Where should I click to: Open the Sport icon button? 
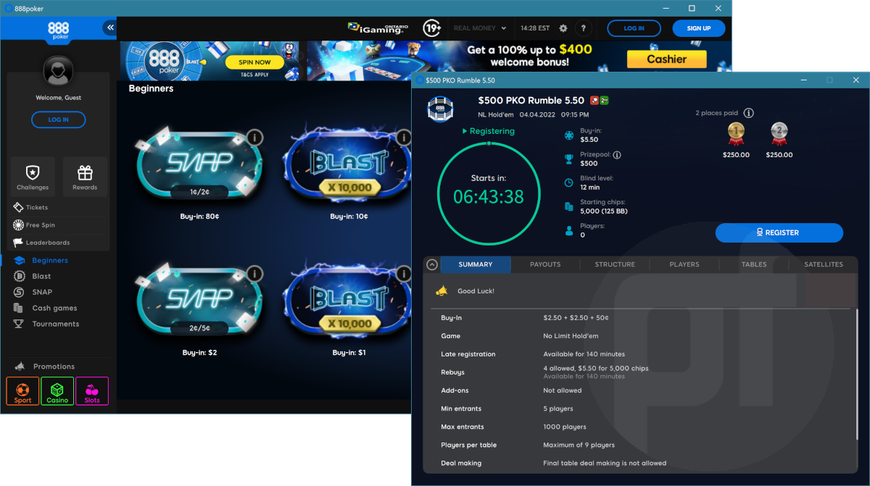(x=23, y=391)
